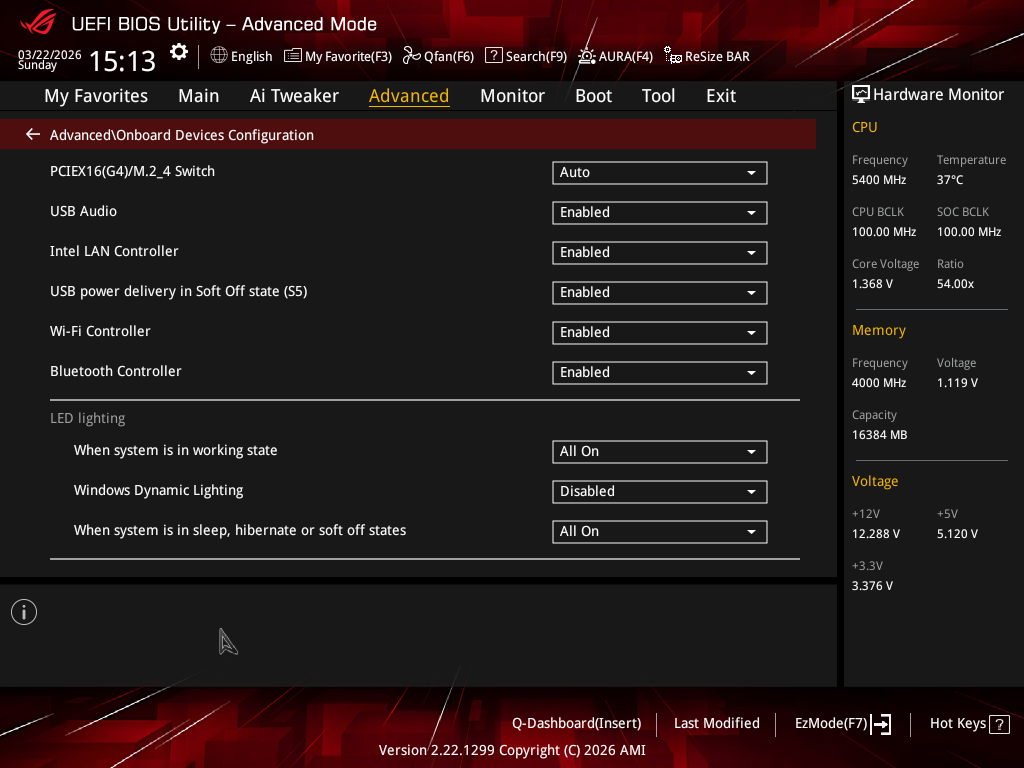Viewport: 1024px width, 768px height.
Task: Switch to My Favorites tab
Action: click(96, 96)
